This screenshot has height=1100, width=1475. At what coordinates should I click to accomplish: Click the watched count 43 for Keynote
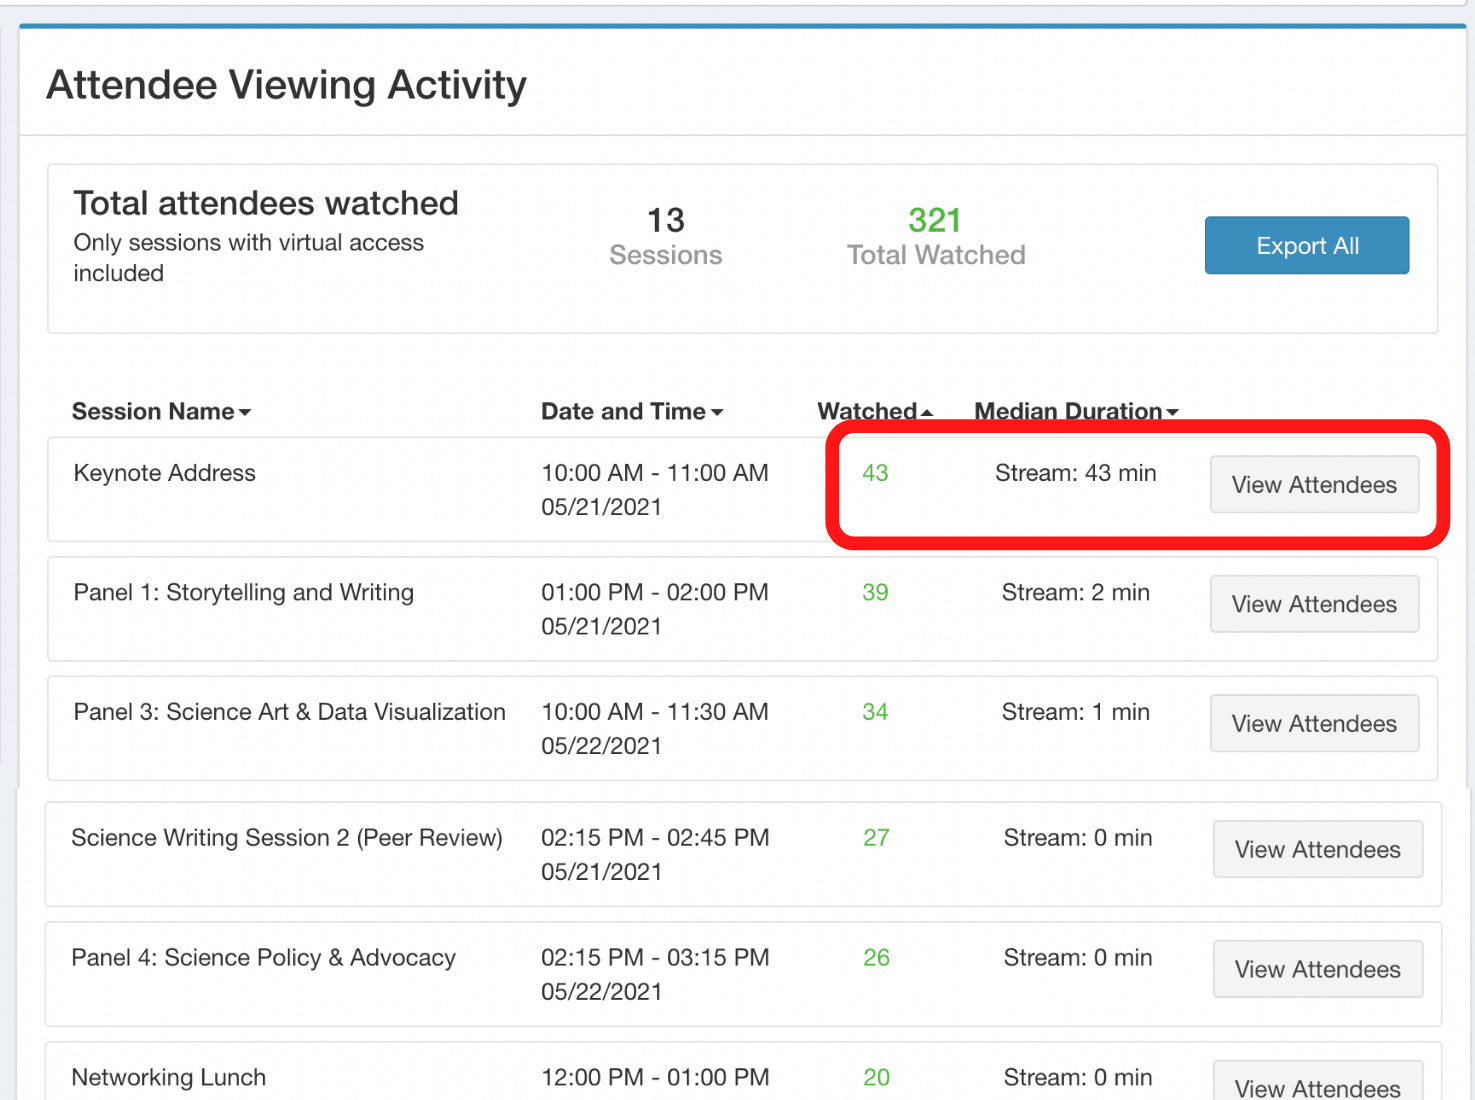875,473
